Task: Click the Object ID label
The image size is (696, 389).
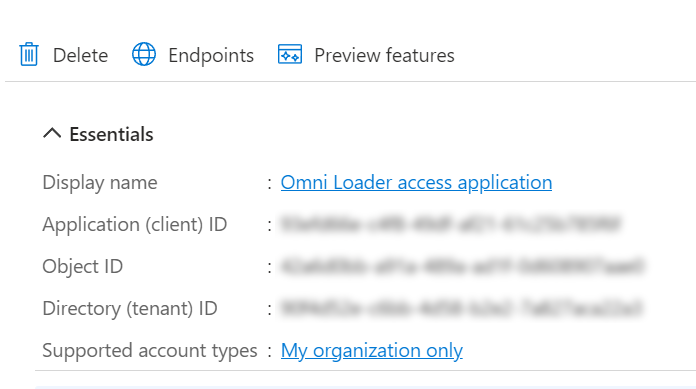Action: [83, 266]
